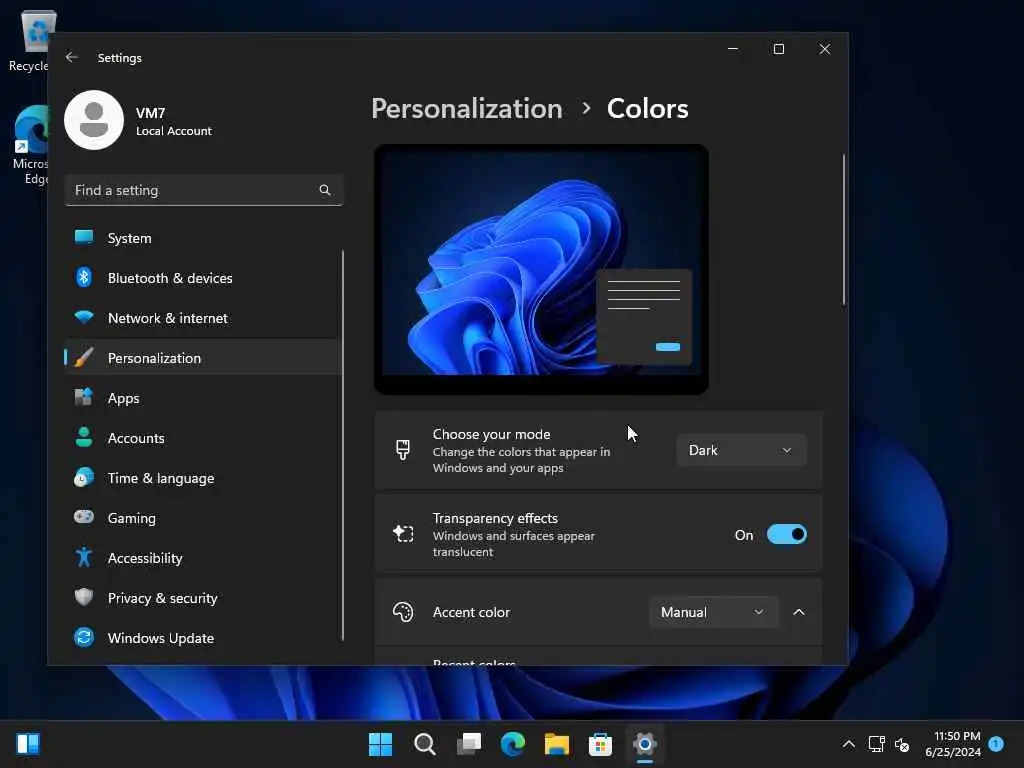Click the Transparency effects title text
1024x768 pixels.
495,518
